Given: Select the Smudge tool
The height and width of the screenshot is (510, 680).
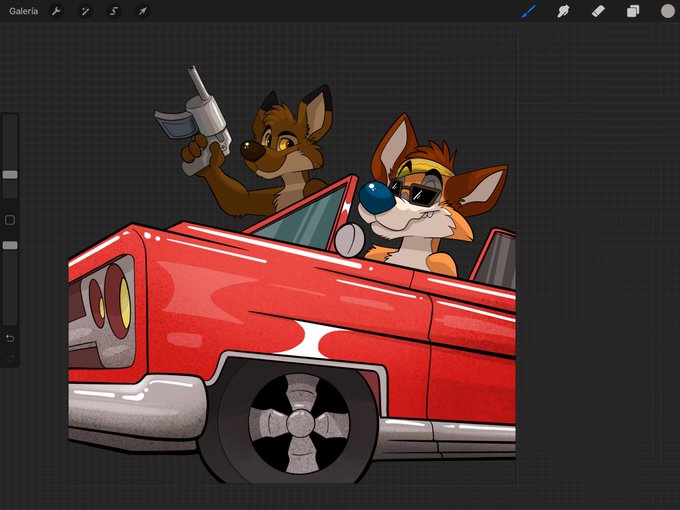Looking at the screenshot, I should (x=563, y=11).
